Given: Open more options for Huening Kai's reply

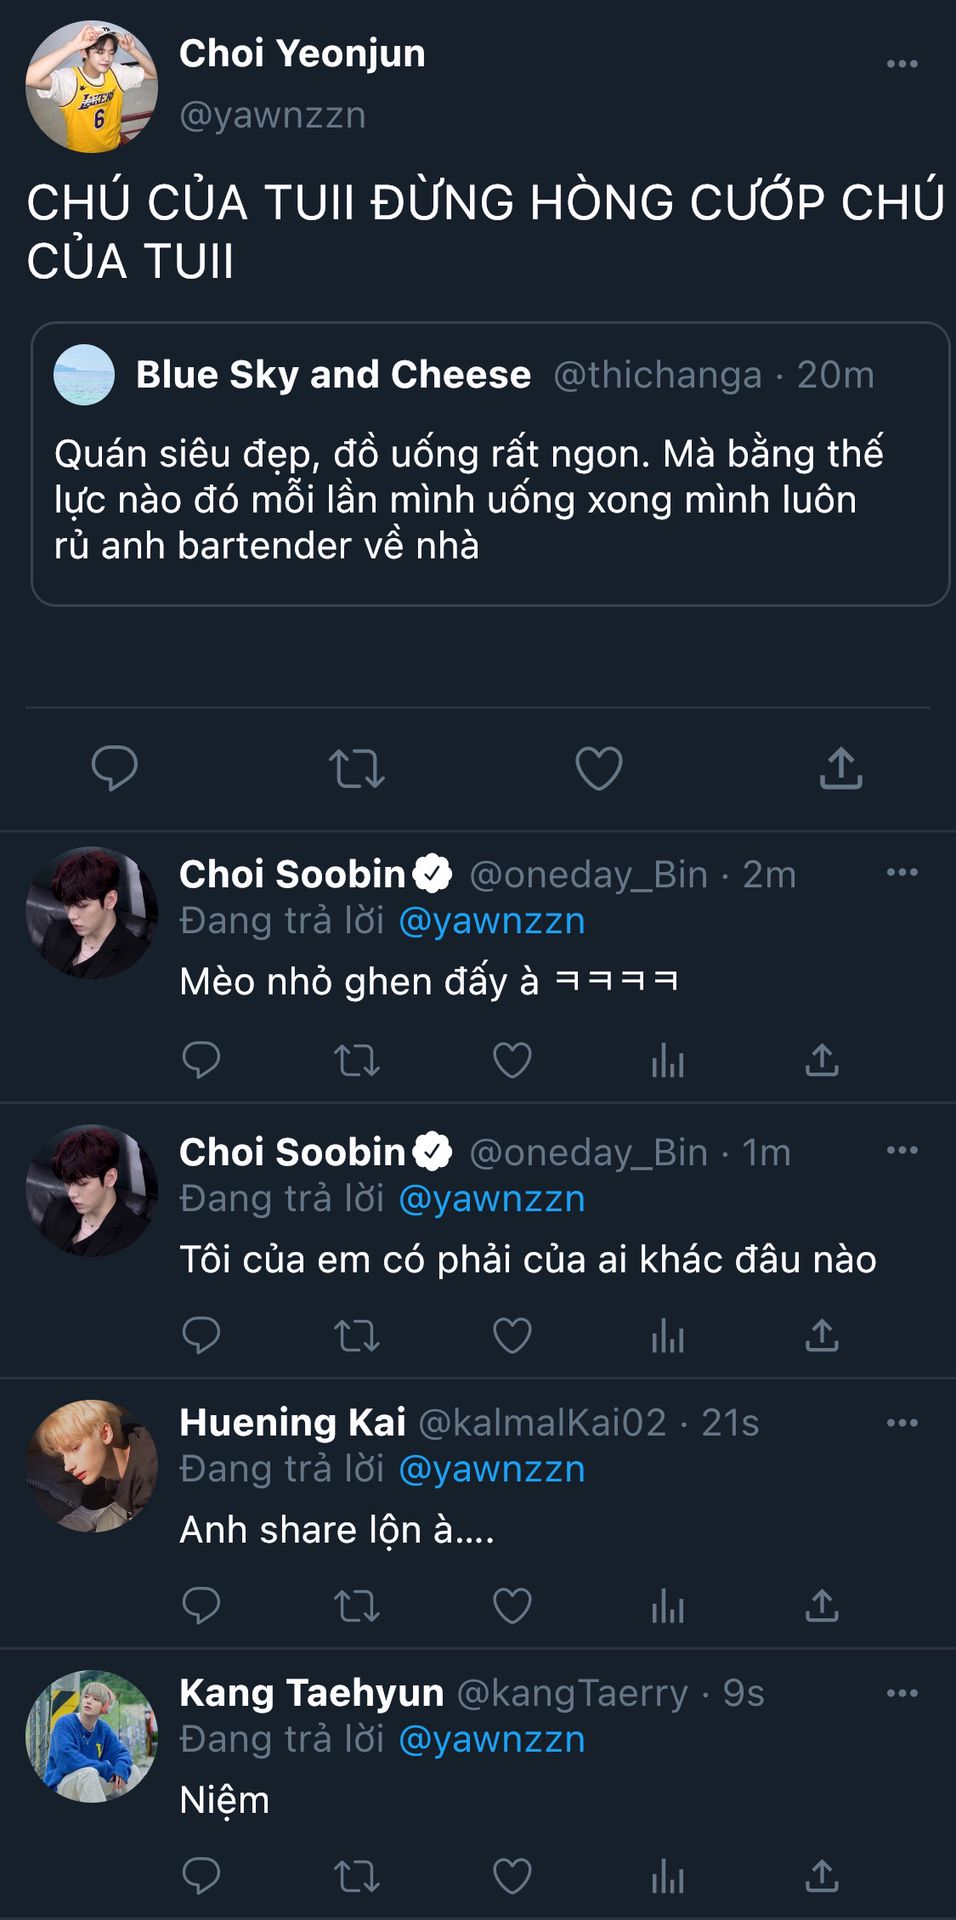Looking at the screenshot, I should pyautogui.click(x=902, y=1423).
